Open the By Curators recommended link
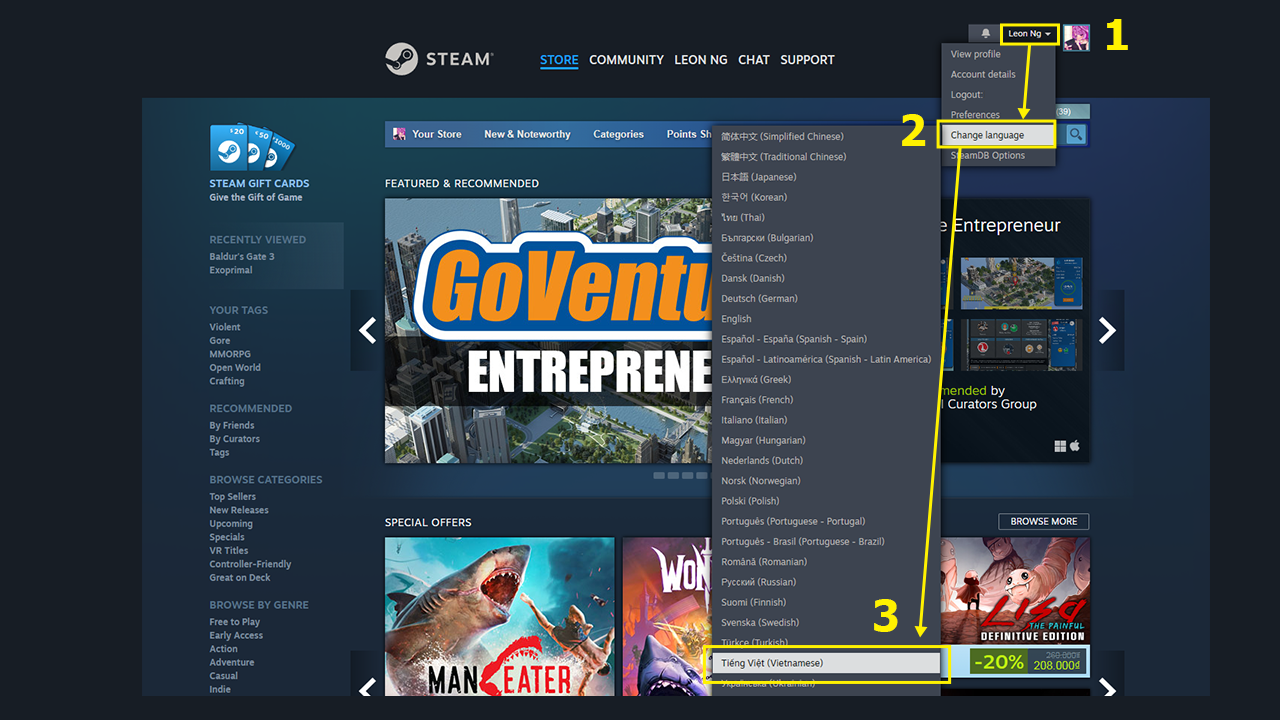 click(234, 439)
